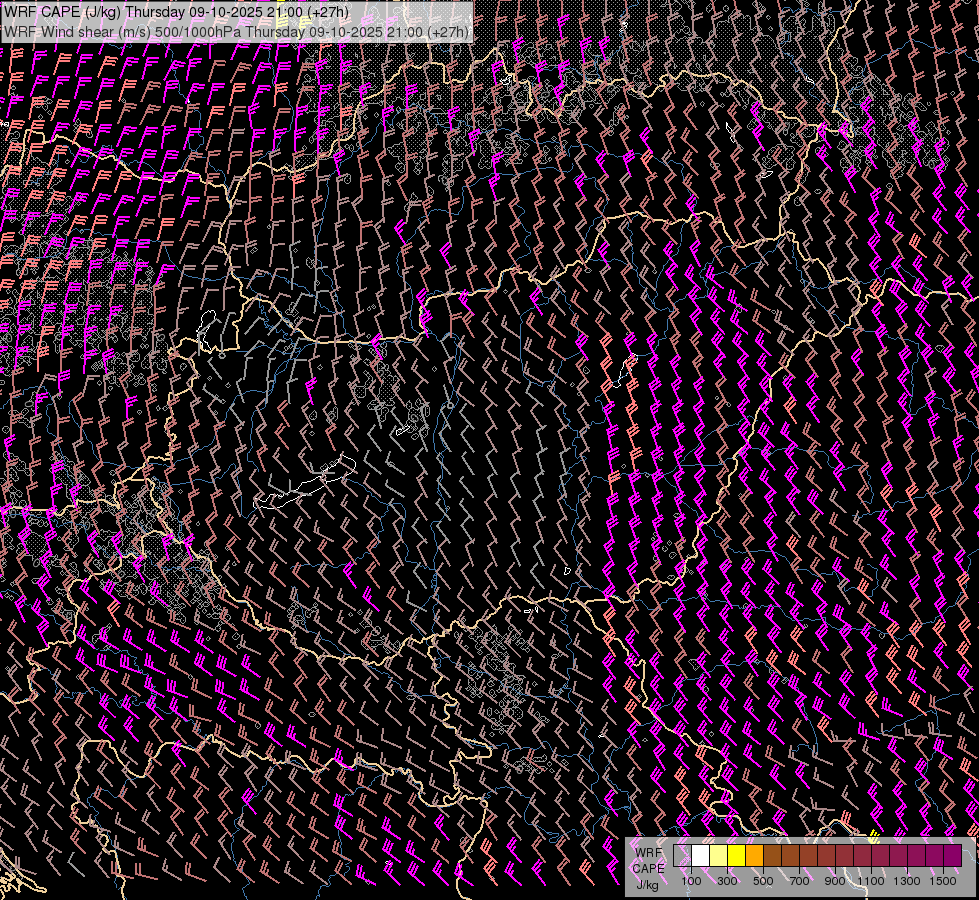
Task: Select first brown swatch after the 500 tick
Action: click(x=772, y=856)
